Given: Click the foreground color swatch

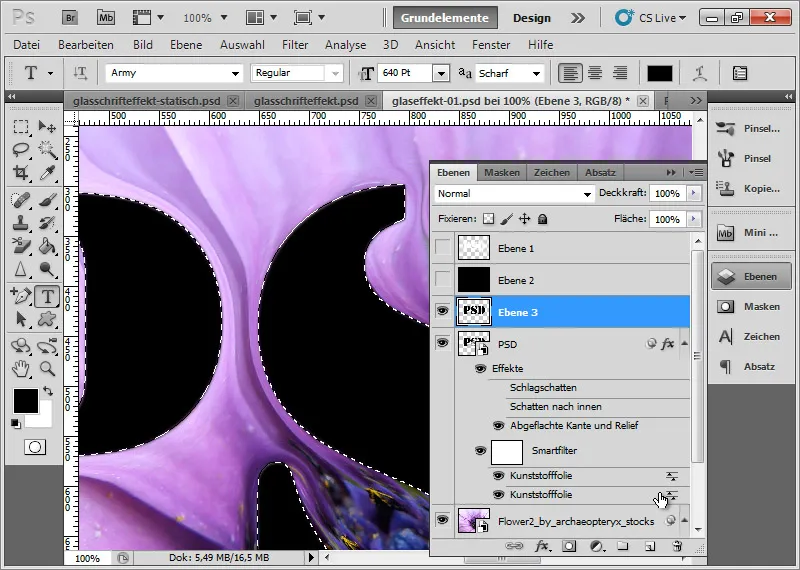Looking at the screenshot, I should 26,401.
